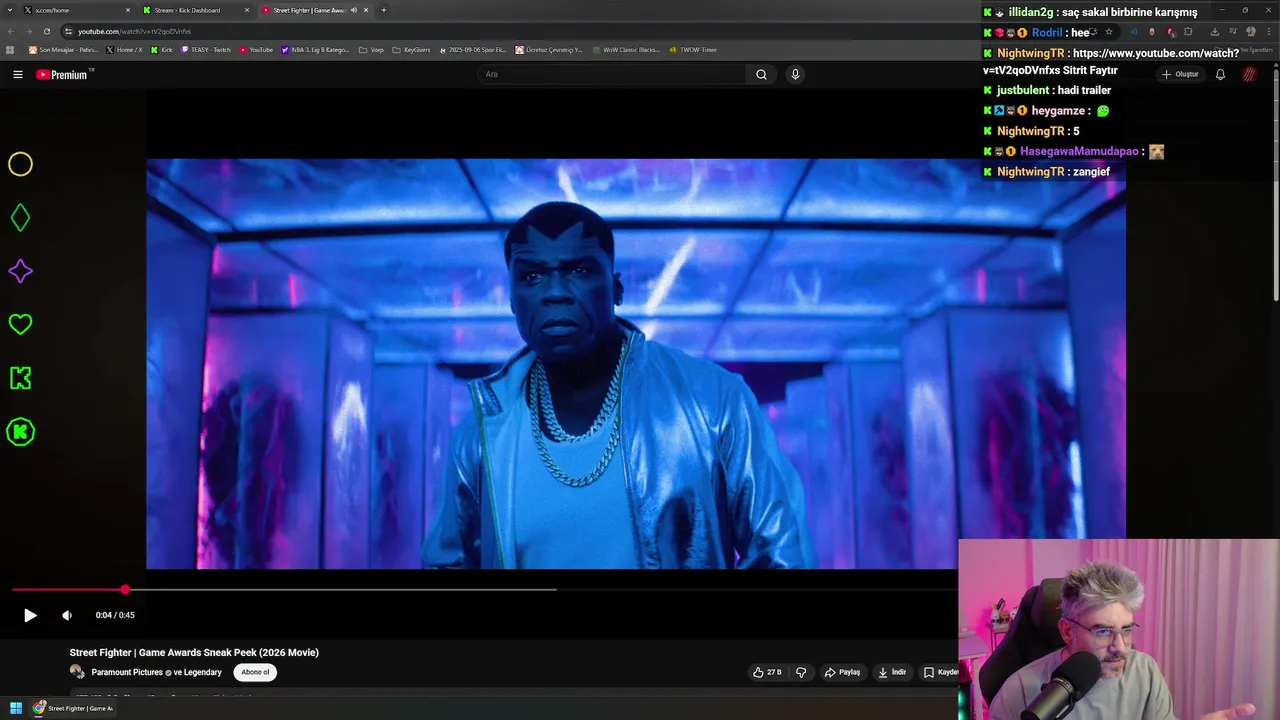1280x720 pixels.
Task: Open a new browser tab
Action: point(384,10)
